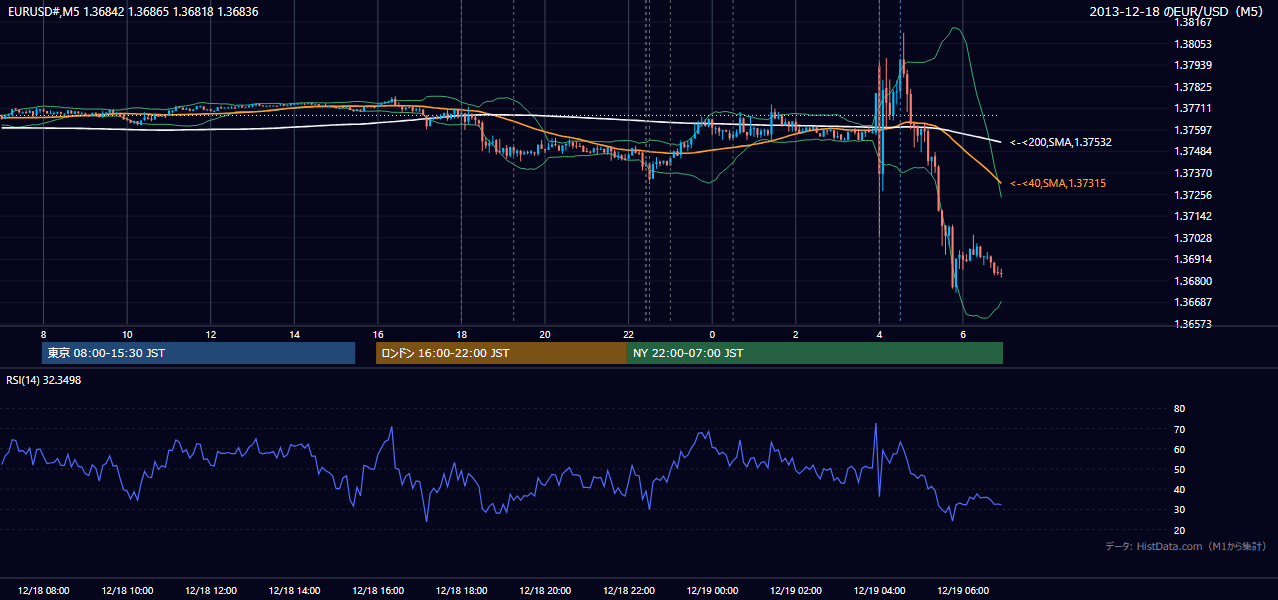Click RSI scale value 50
1278x600 pixels.
click(1179, 469)
